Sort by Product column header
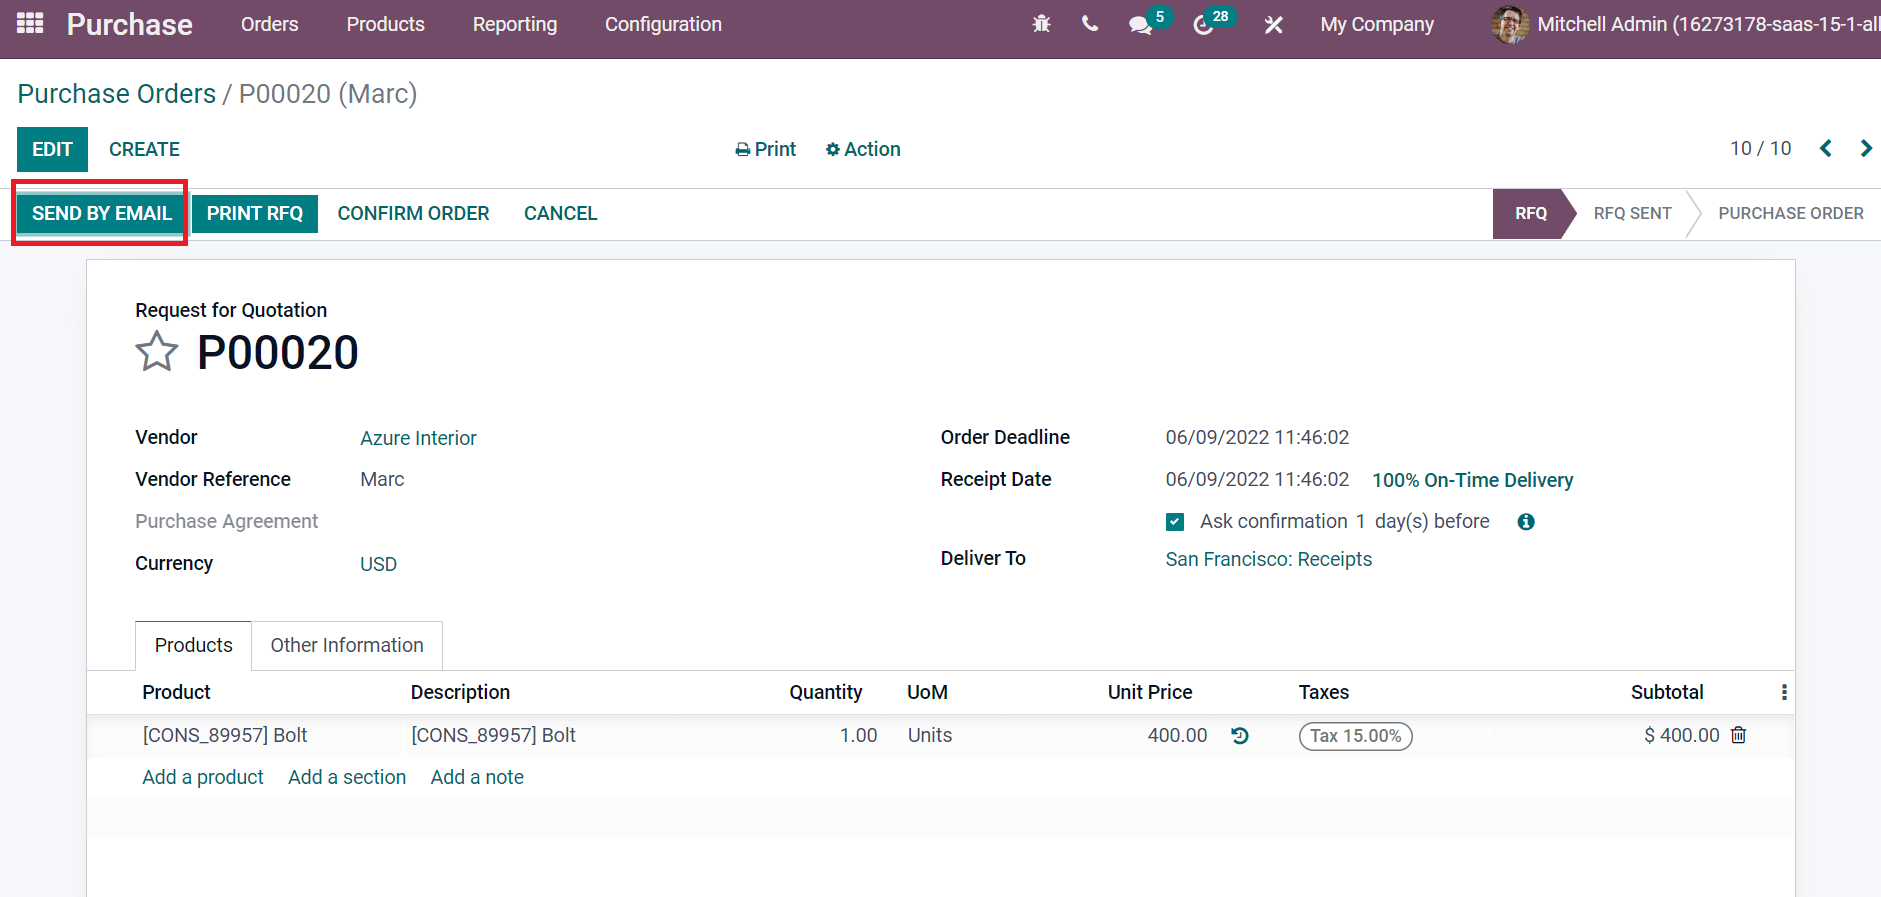1881x897 pixels. tap(176, 692)
